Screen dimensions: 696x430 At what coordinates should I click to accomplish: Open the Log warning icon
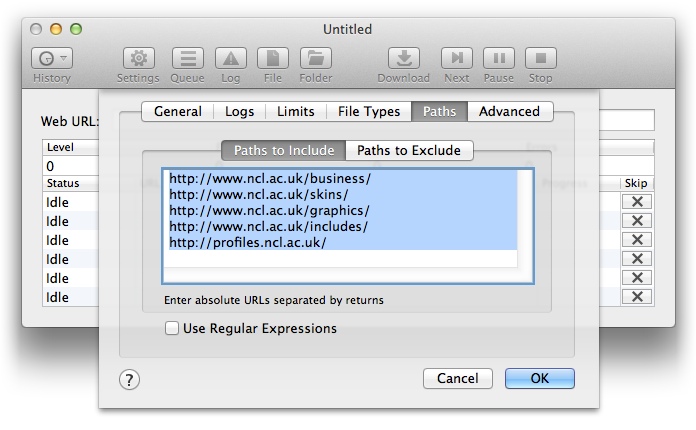click(231, 59)
